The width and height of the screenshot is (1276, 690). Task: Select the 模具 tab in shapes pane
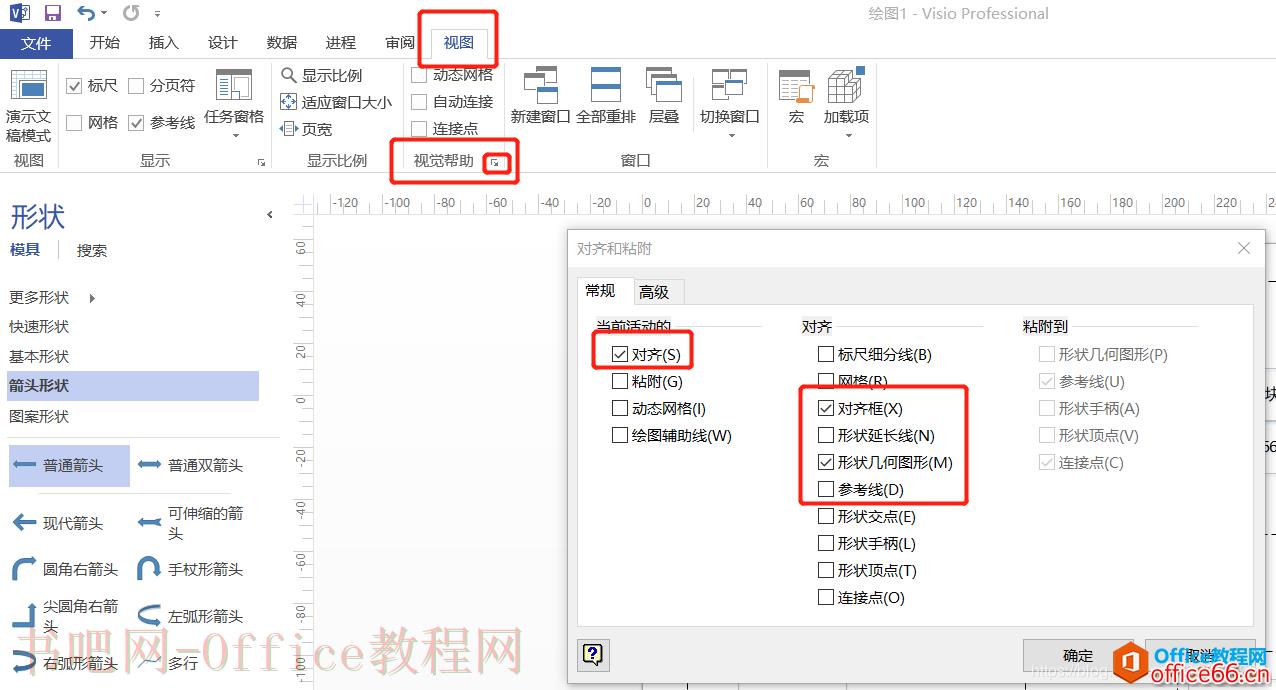pos(25,250)
